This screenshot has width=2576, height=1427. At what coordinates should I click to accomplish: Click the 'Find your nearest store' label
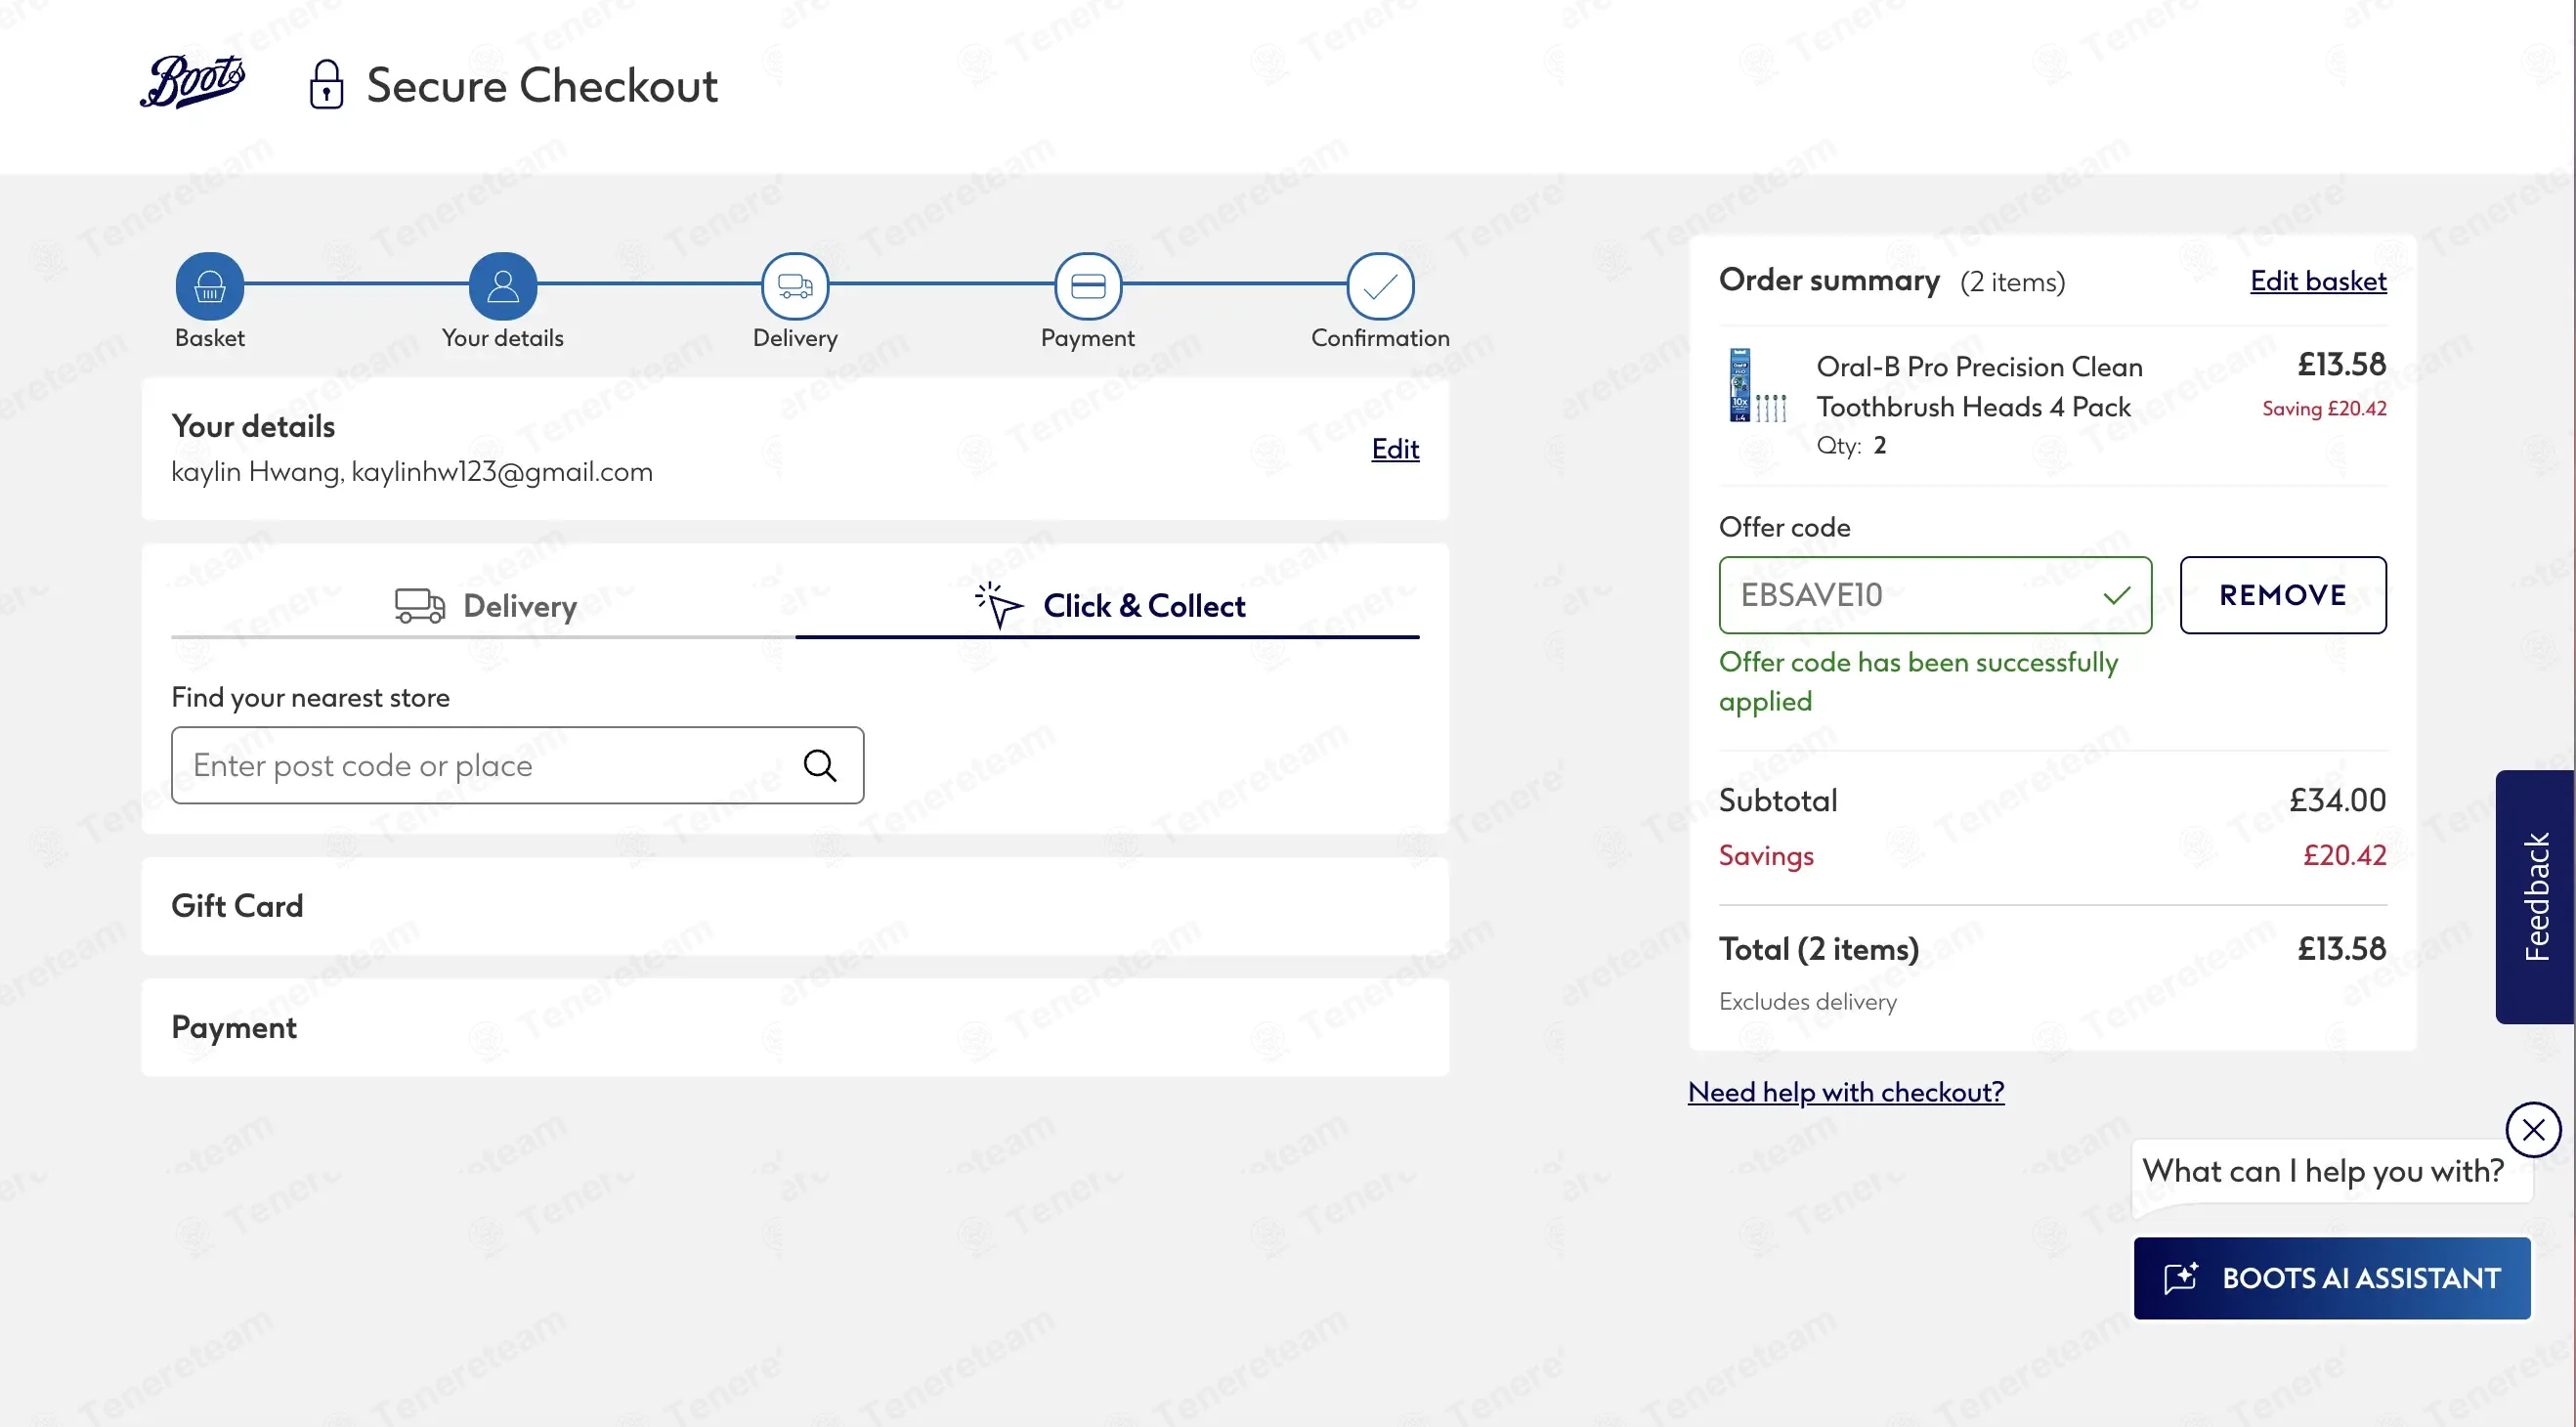(x=310, y=697)
